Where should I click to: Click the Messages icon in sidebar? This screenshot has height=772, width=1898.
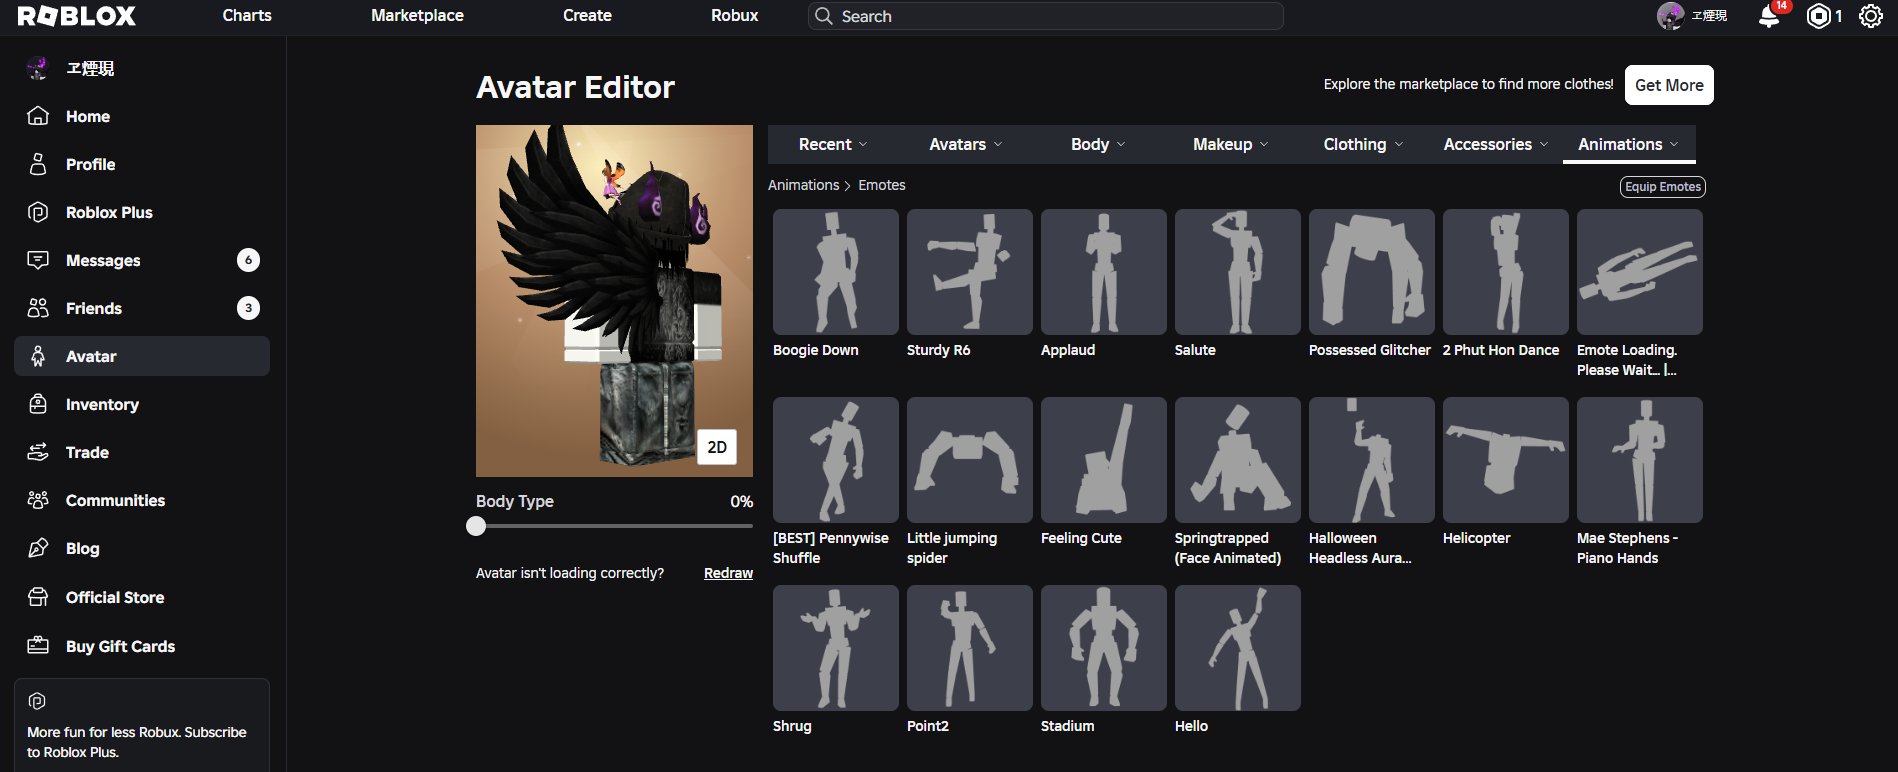click(x=38, y=260)
